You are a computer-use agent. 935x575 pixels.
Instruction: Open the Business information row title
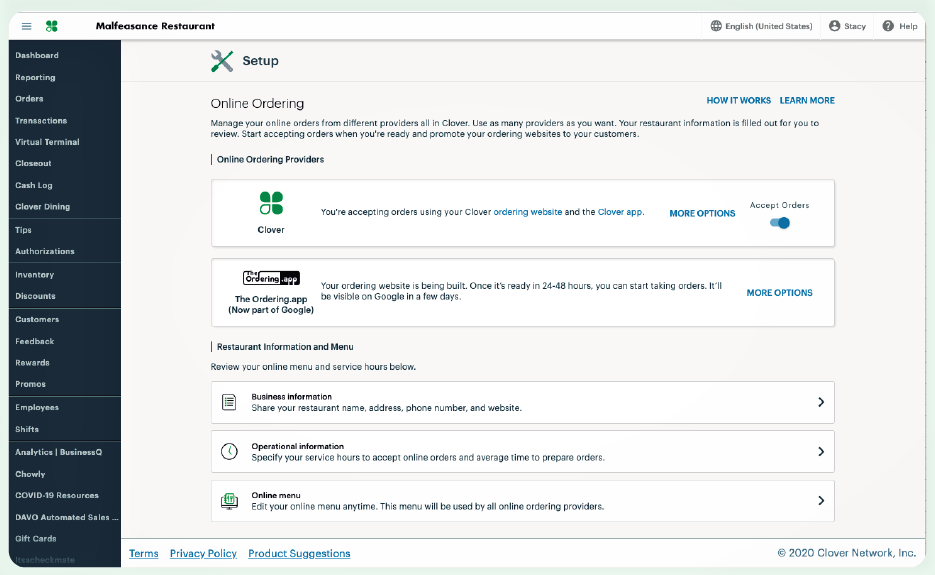coord(292,397)
